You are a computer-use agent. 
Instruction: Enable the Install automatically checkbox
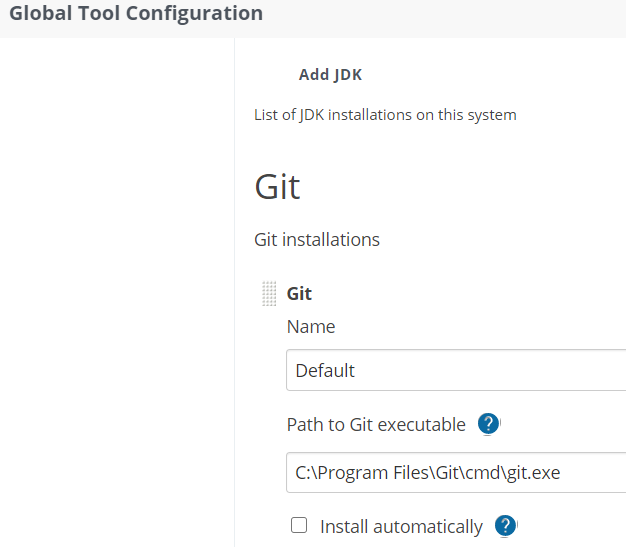coord(298,525)
